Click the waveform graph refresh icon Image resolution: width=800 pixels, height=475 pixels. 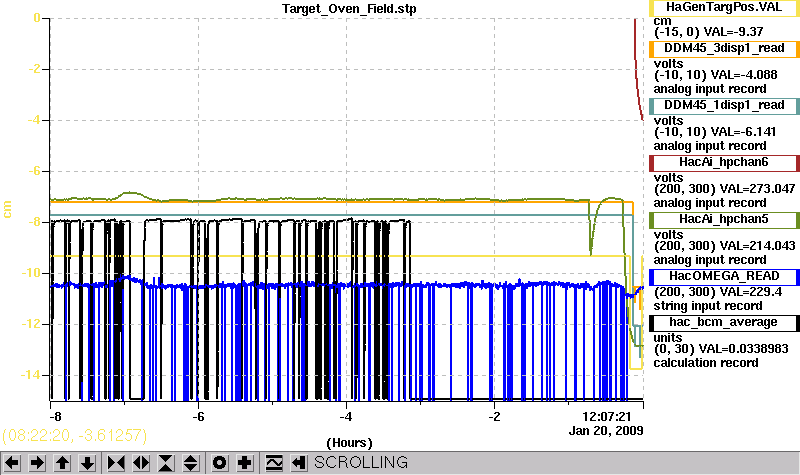274,463
